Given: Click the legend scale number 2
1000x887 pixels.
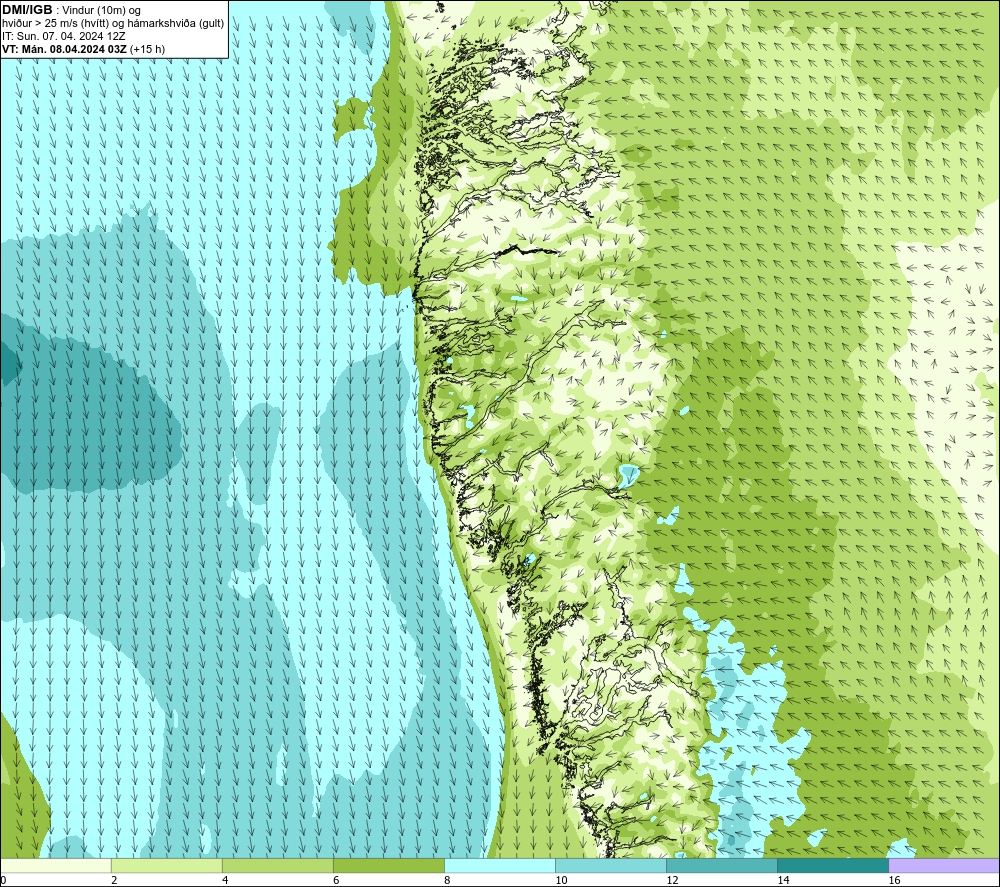Looking at the screenshot, I should tap(114, 881).
